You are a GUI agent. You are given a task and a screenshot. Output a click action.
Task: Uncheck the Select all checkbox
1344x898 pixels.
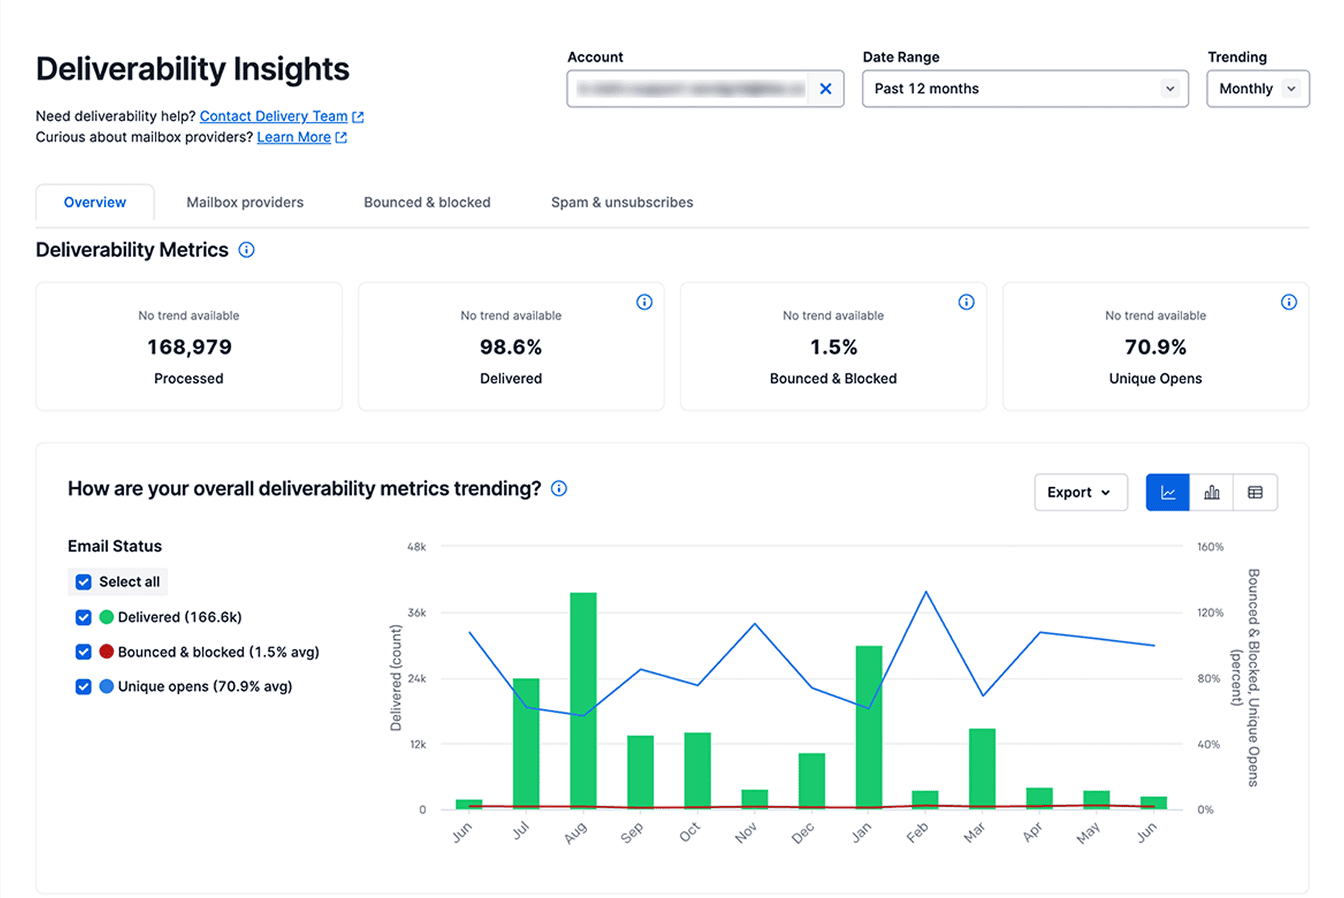[84, 582]
